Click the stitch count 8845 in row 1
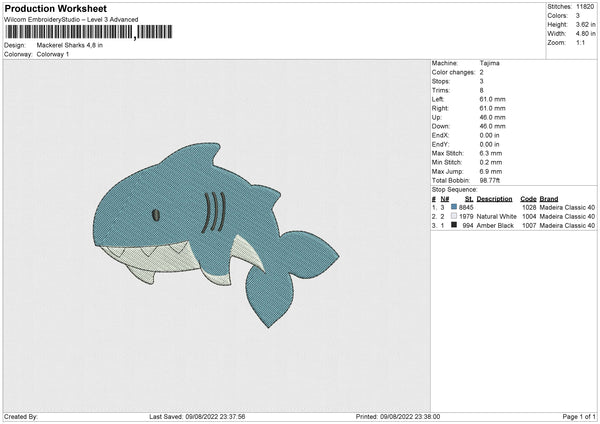This screenshot has height=424, width=600. (466, 207)
